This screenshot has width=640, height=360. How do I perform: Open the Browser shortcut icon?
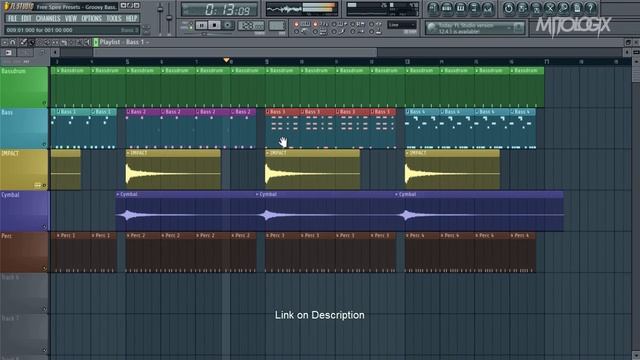[474, 8]
